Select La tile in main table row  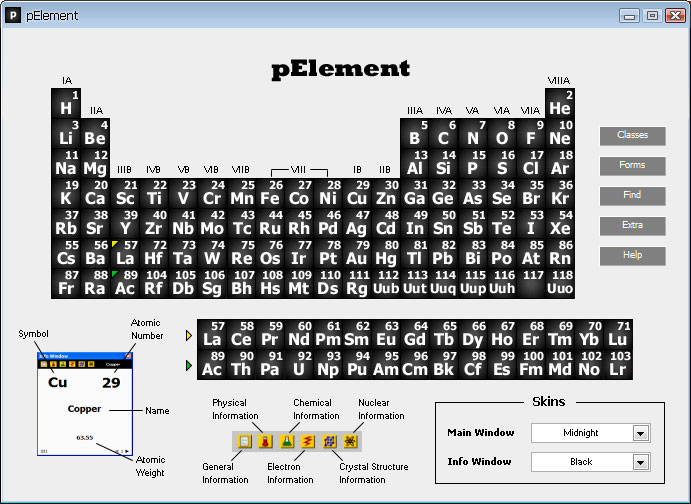pos(124,253)
